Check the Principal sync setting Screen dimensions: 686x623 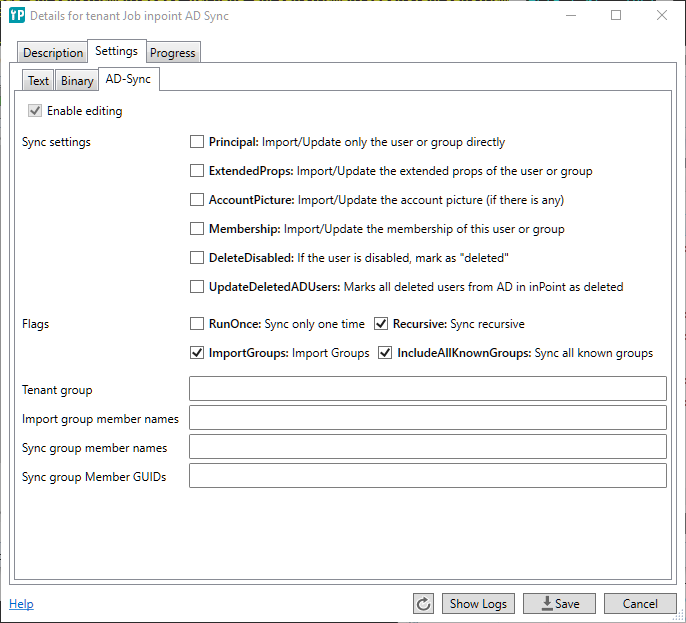click(197, 142)
